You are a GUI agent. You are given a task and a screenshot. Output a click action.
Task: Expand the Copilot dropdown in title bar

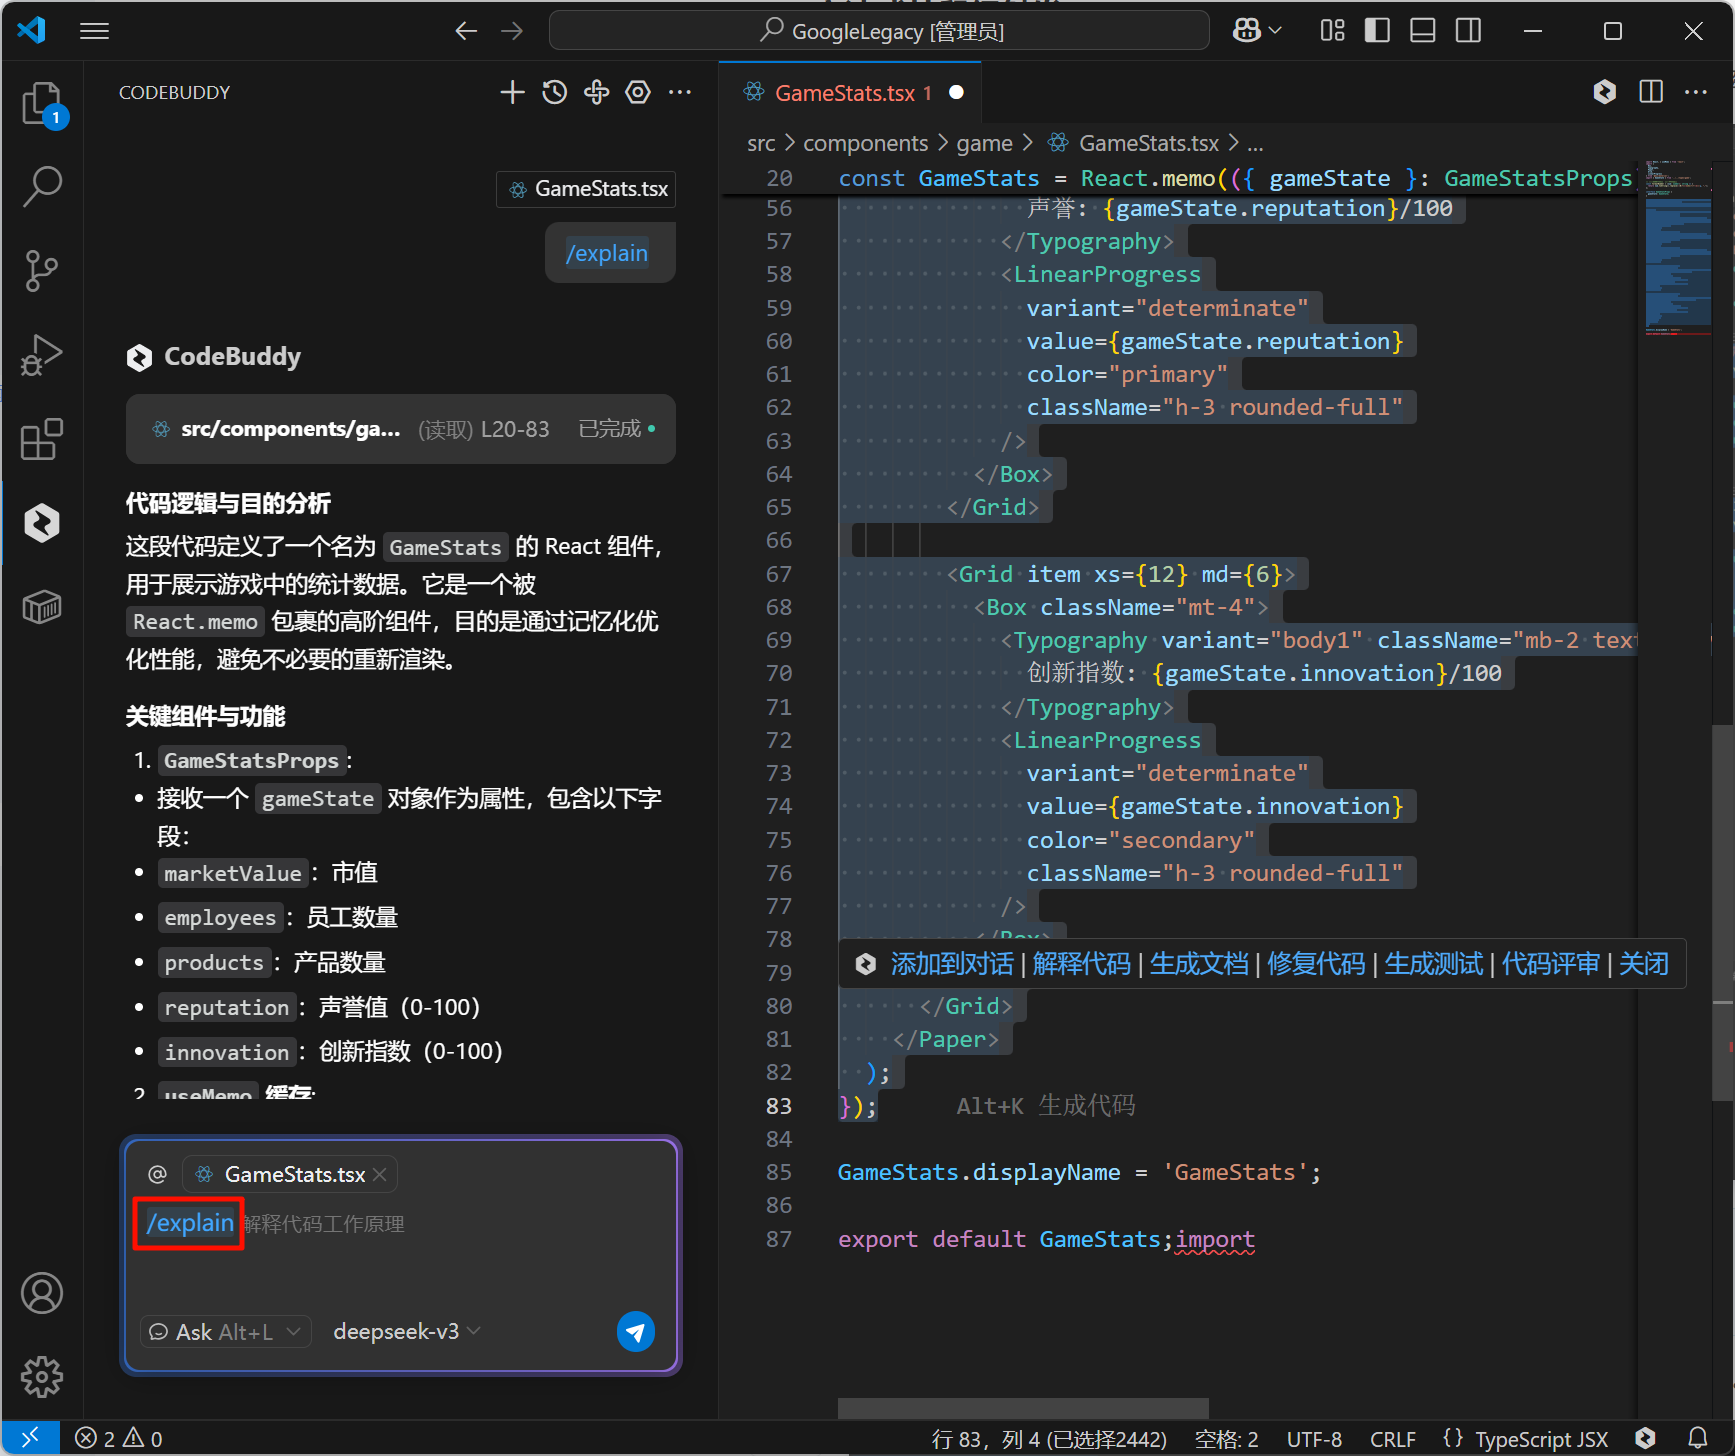pyautogui.click(x=1257, y=31)
